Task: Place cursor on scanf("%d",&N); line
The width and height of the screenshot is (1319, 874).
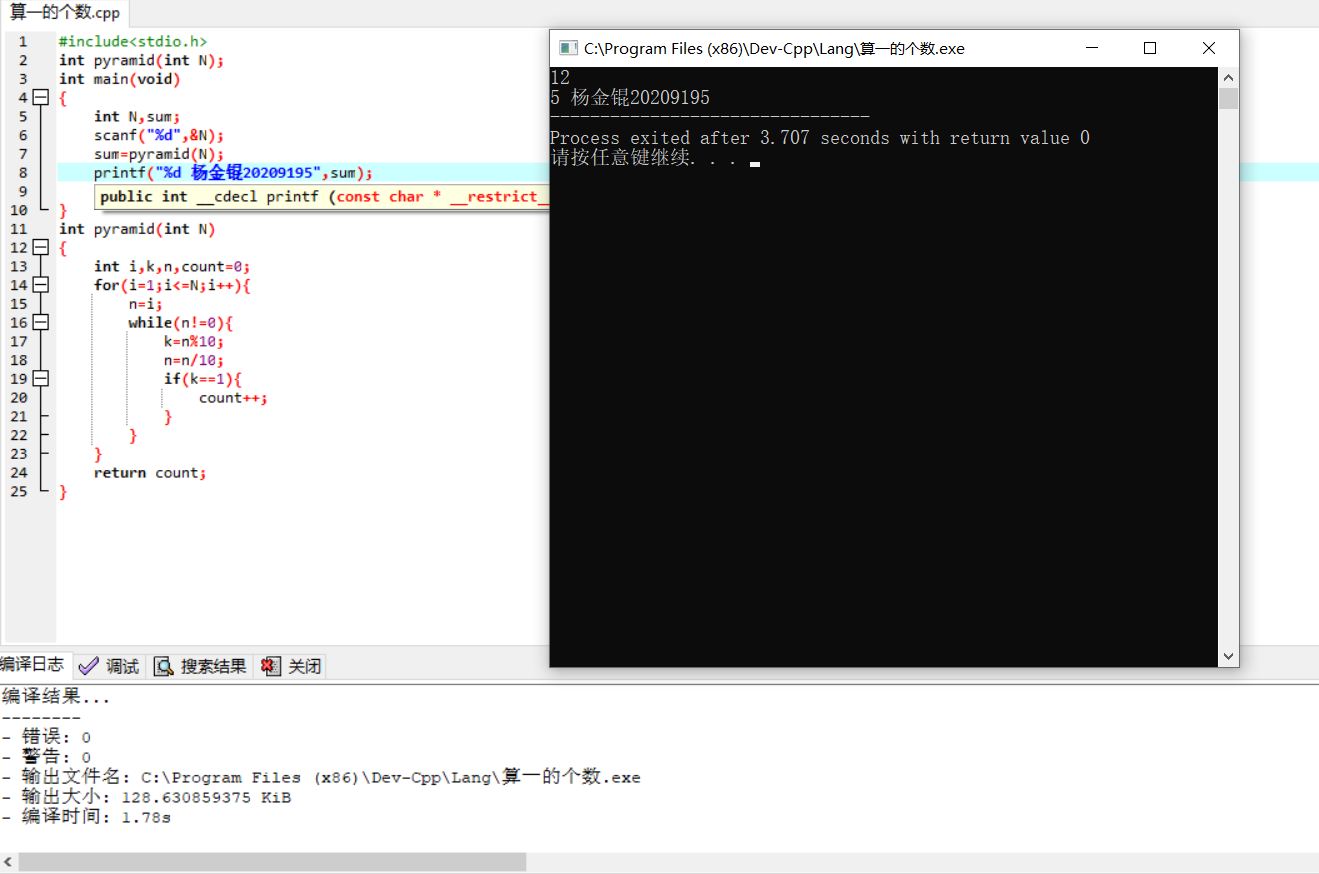Action: tap(159, 135)
